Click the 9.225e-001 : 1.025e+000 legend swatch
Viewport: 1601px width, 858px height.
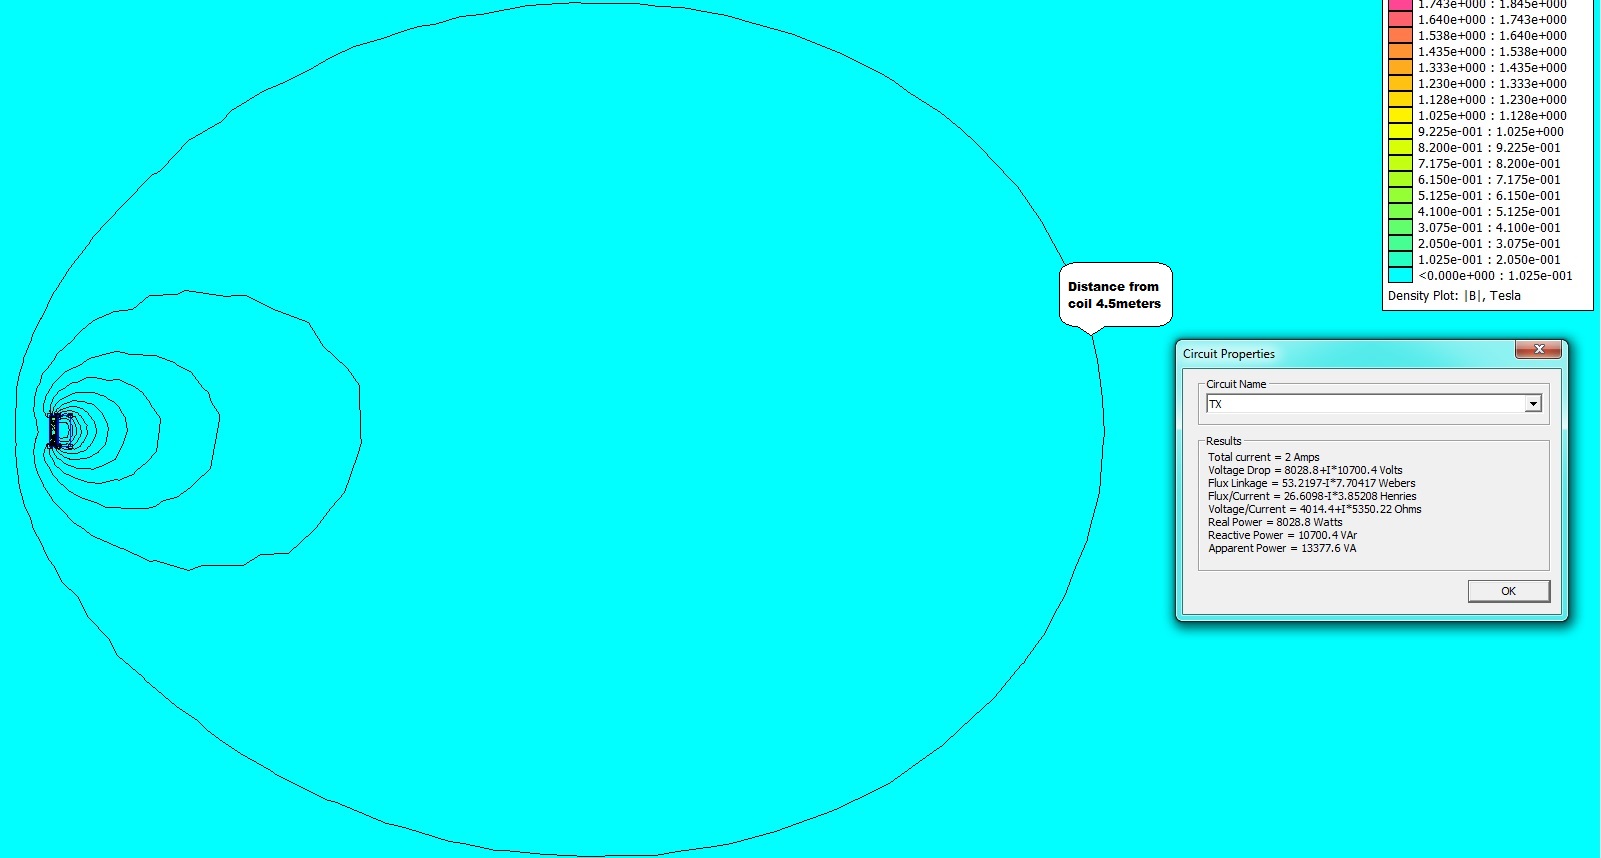[x=1400, y=131]
